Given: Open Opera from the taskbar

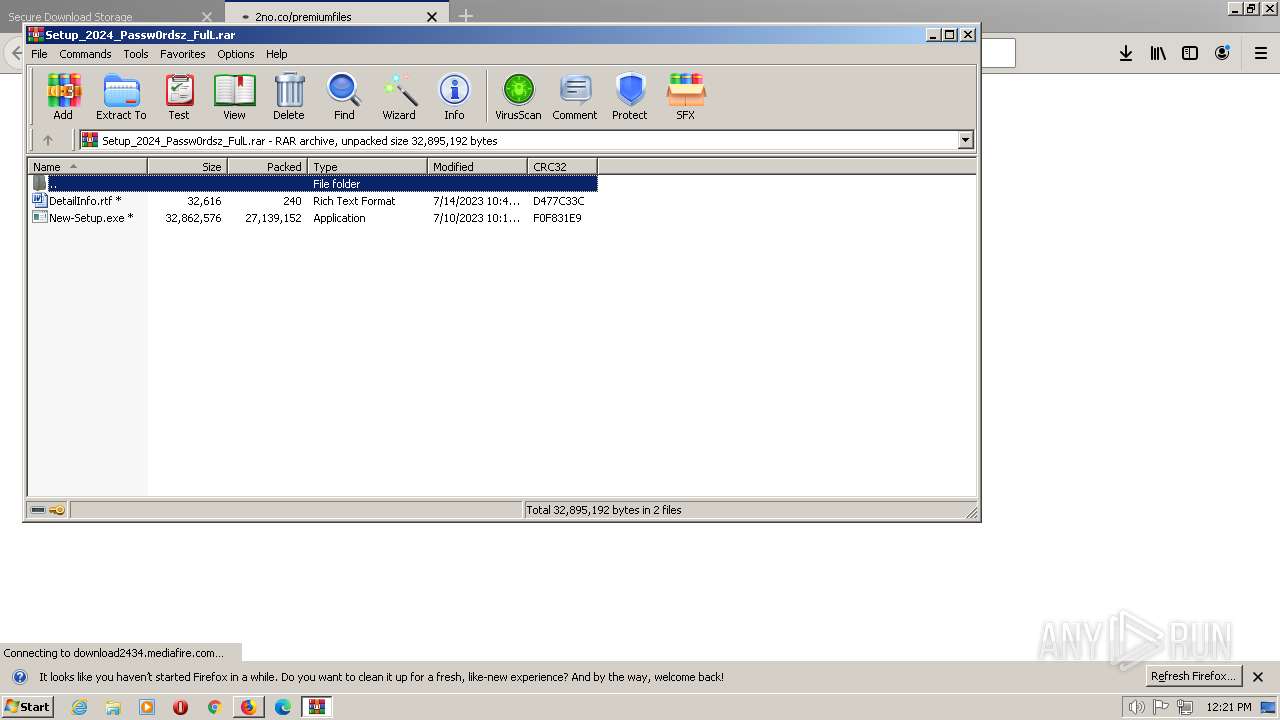Looking at the screenshot, I should (180, 707).
